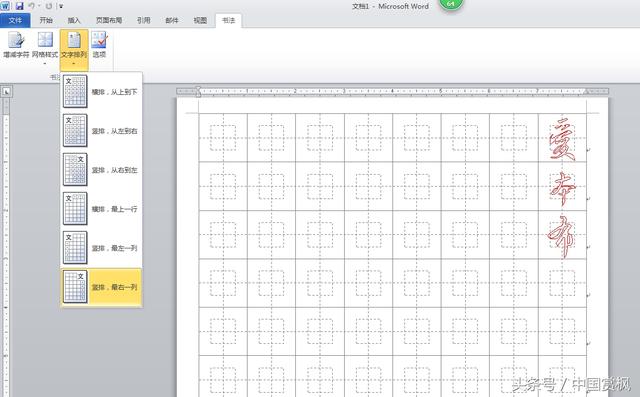Click the vertical ruler on the left edge

(6, 247)
